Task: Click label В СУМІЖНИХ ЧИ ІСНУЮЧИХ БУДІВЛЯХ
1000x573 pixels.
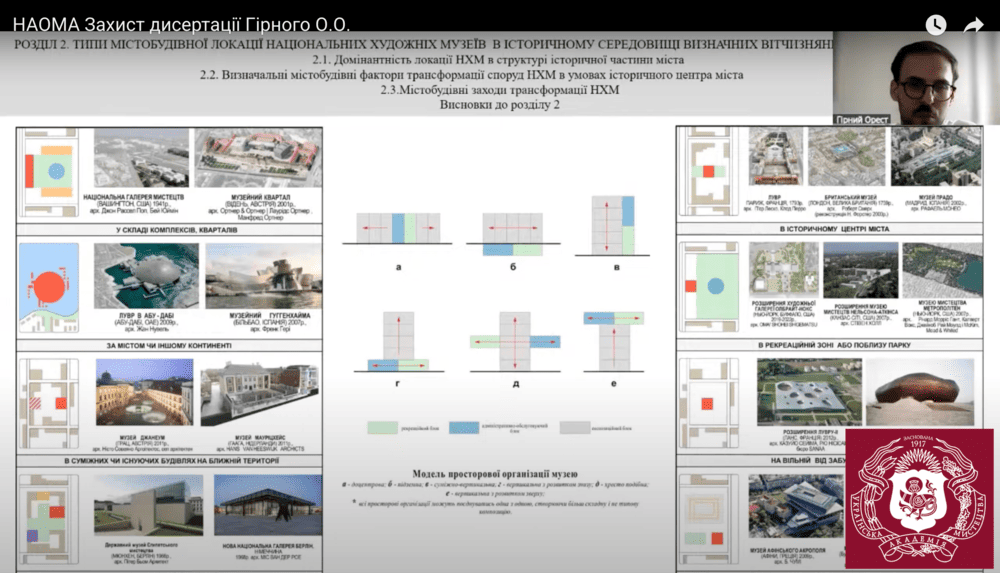Action: click(172, 461)
